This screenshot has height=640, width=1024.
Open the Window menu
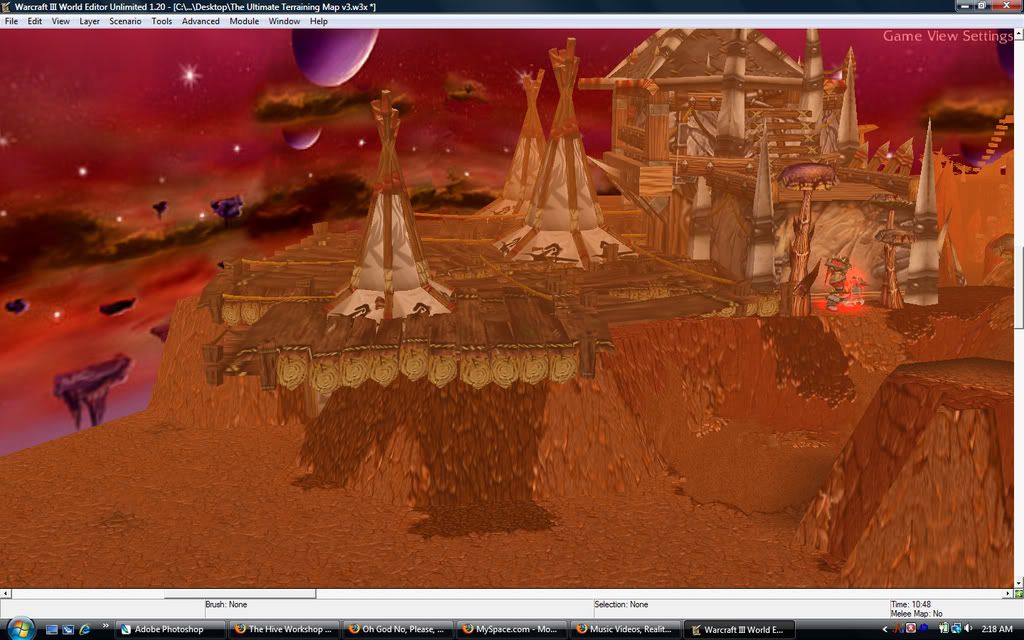284,21
